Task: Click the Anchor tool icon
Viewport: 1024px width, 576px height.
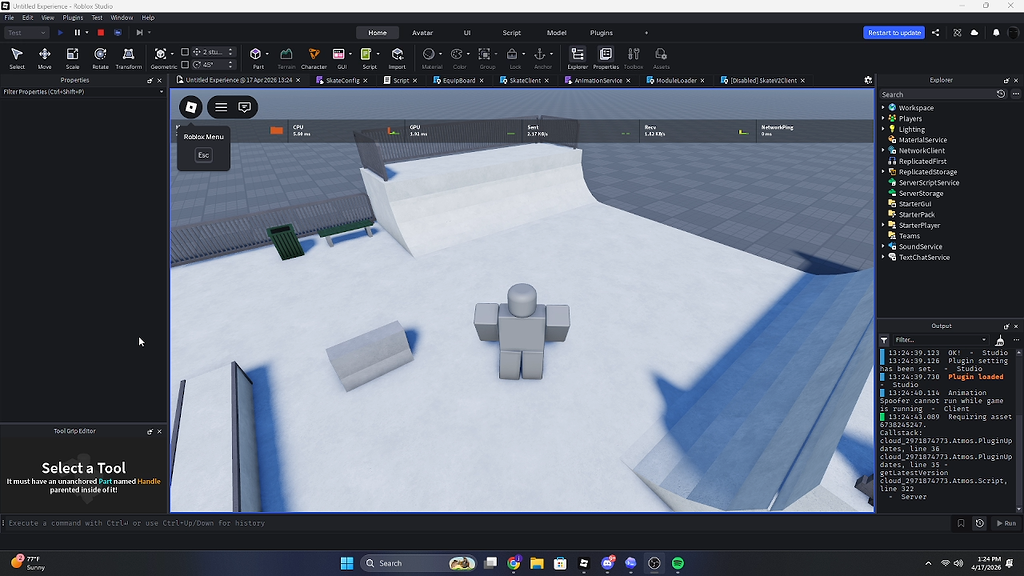Action: click(x=539, y=54)
